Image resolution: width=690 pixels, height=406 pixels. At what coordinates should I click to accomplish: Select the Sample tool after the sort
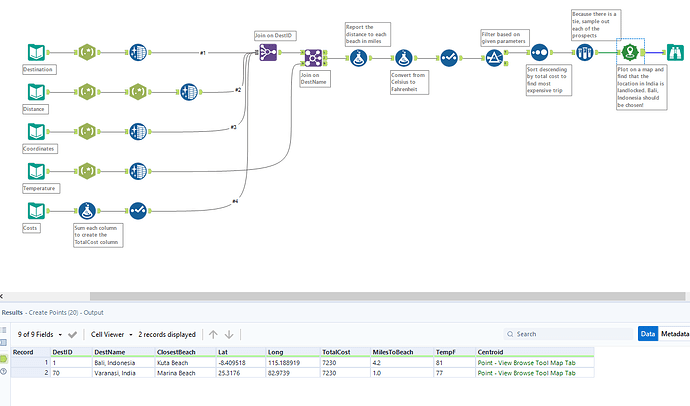[x=585, y=52]
